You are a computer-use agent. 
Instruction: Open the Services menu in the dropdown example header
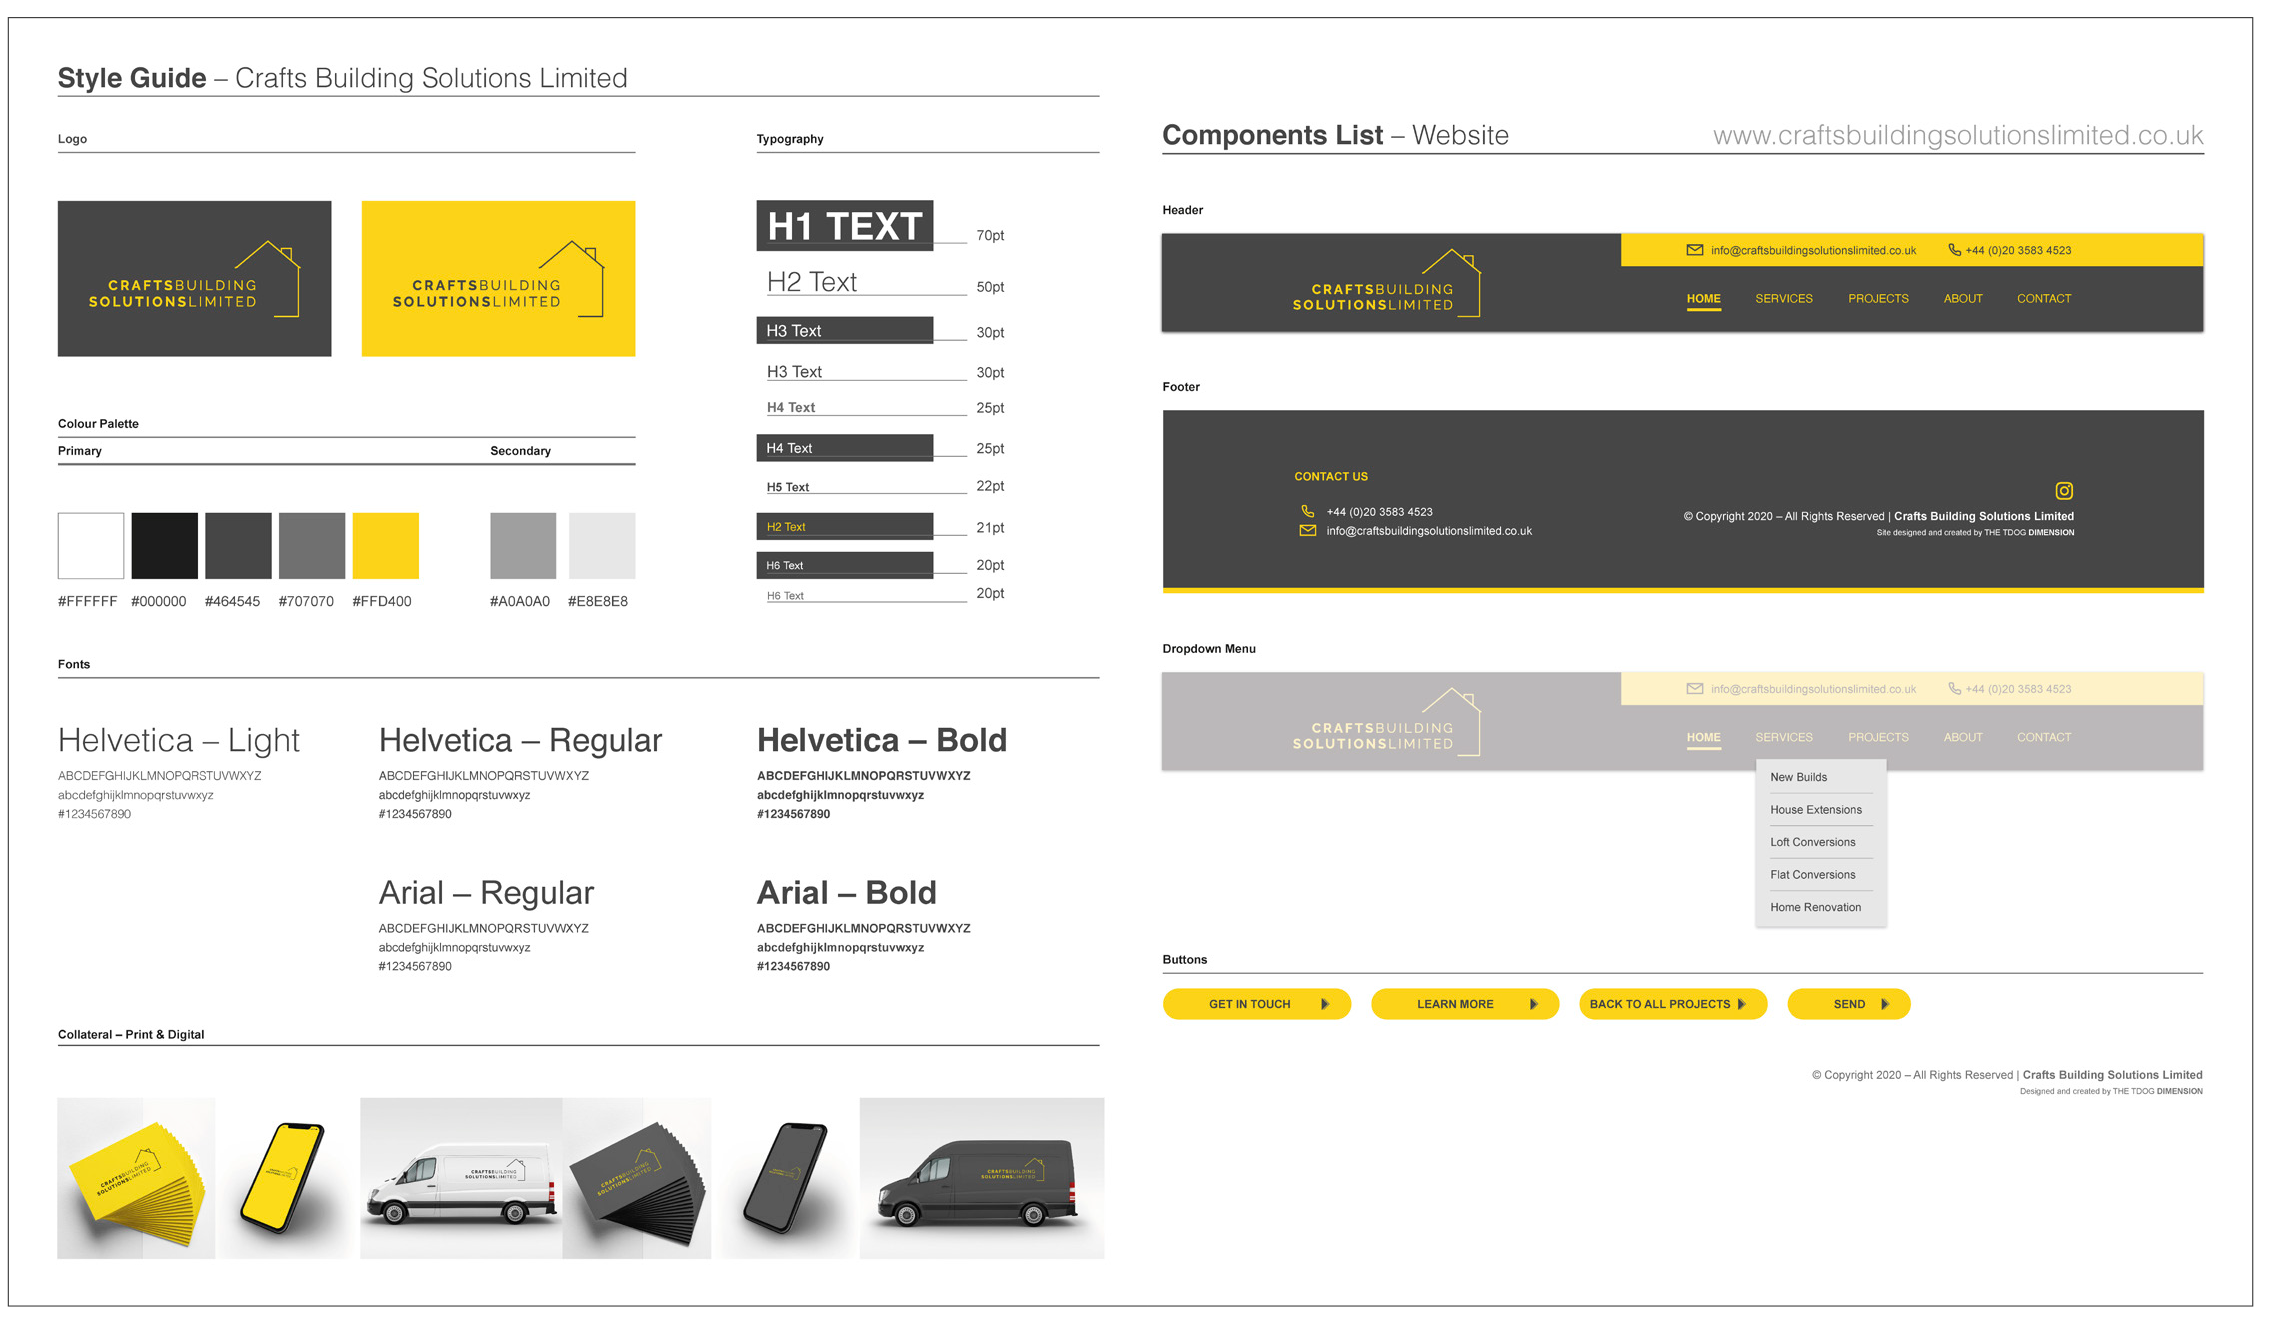pyautogui.click(x=1783, y=737)
